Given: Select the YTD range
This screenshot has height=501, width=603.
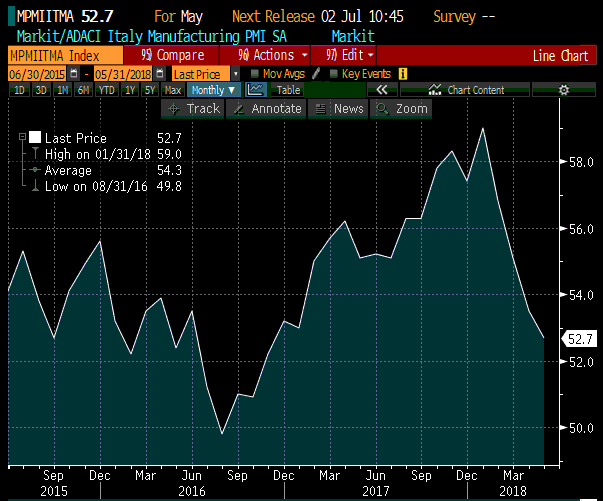Looking at the screenshot, I should tap(107, 90).
